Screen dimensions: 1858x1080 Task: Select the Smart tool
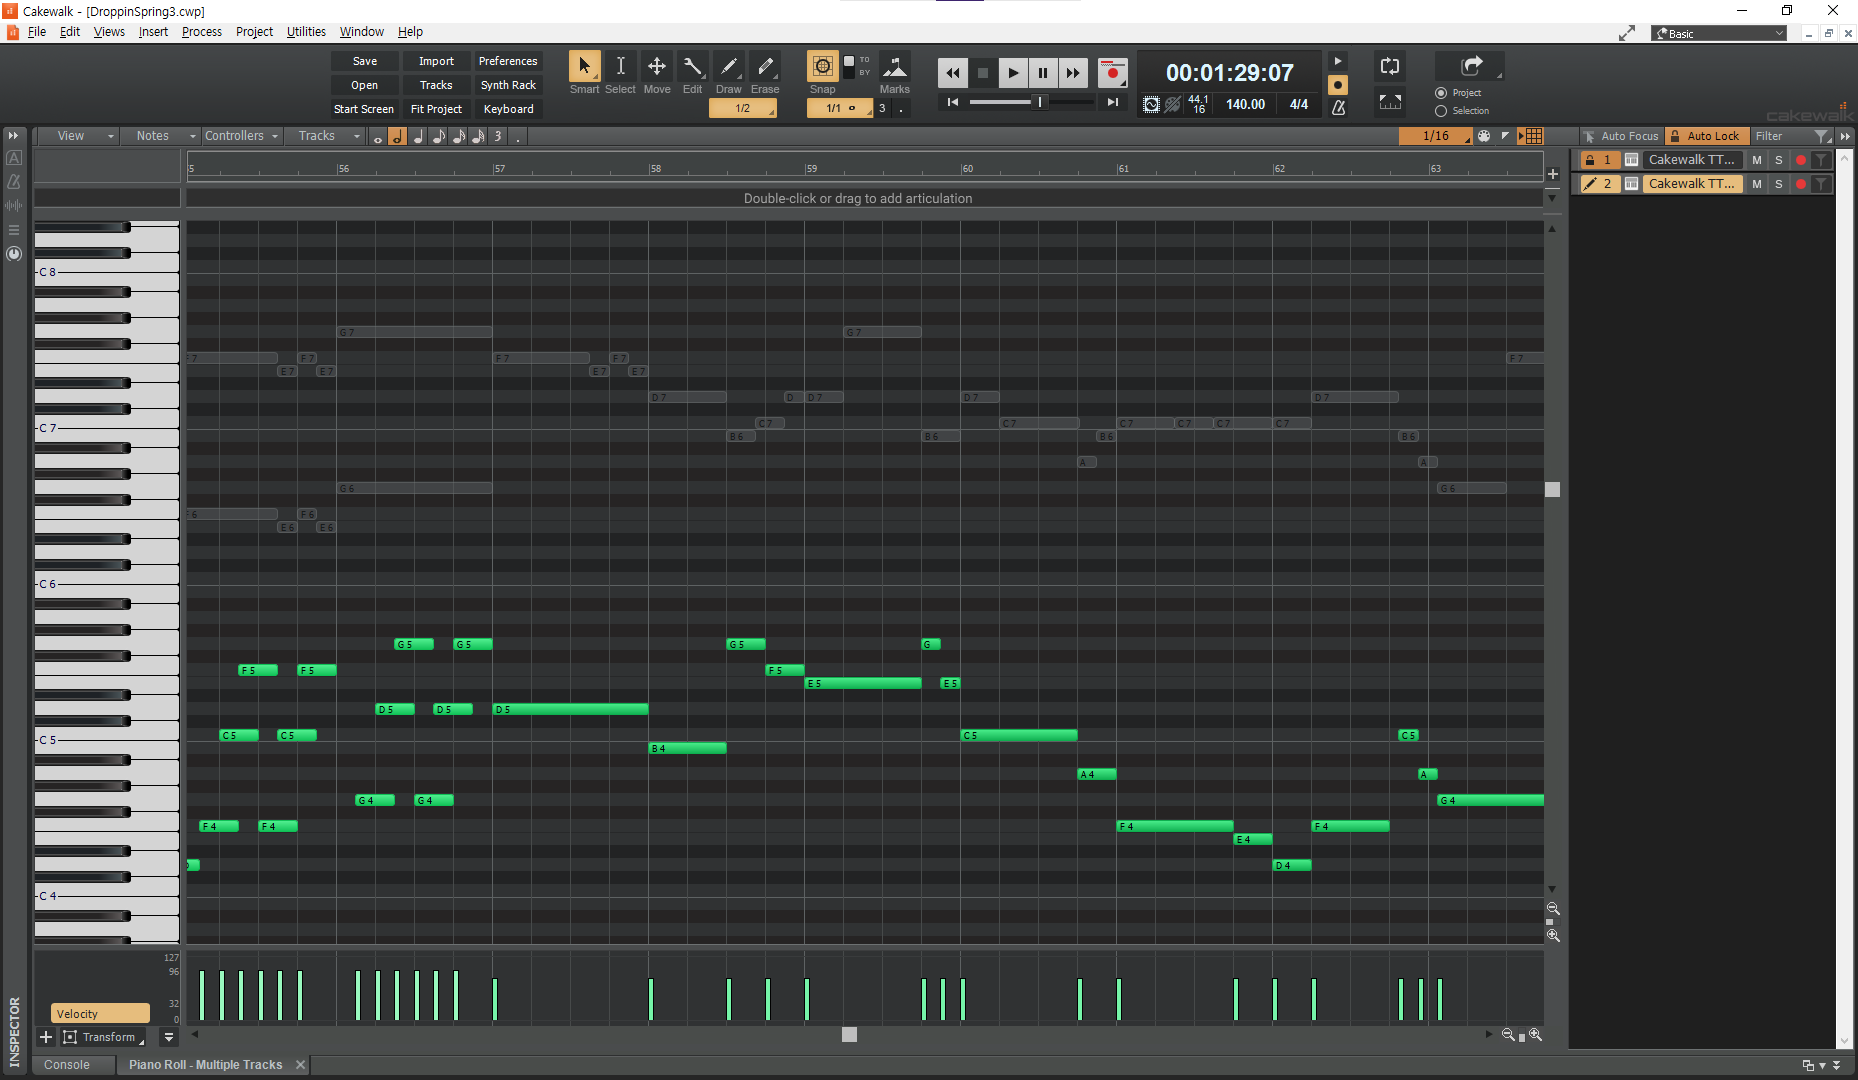[x=584, y=66]
